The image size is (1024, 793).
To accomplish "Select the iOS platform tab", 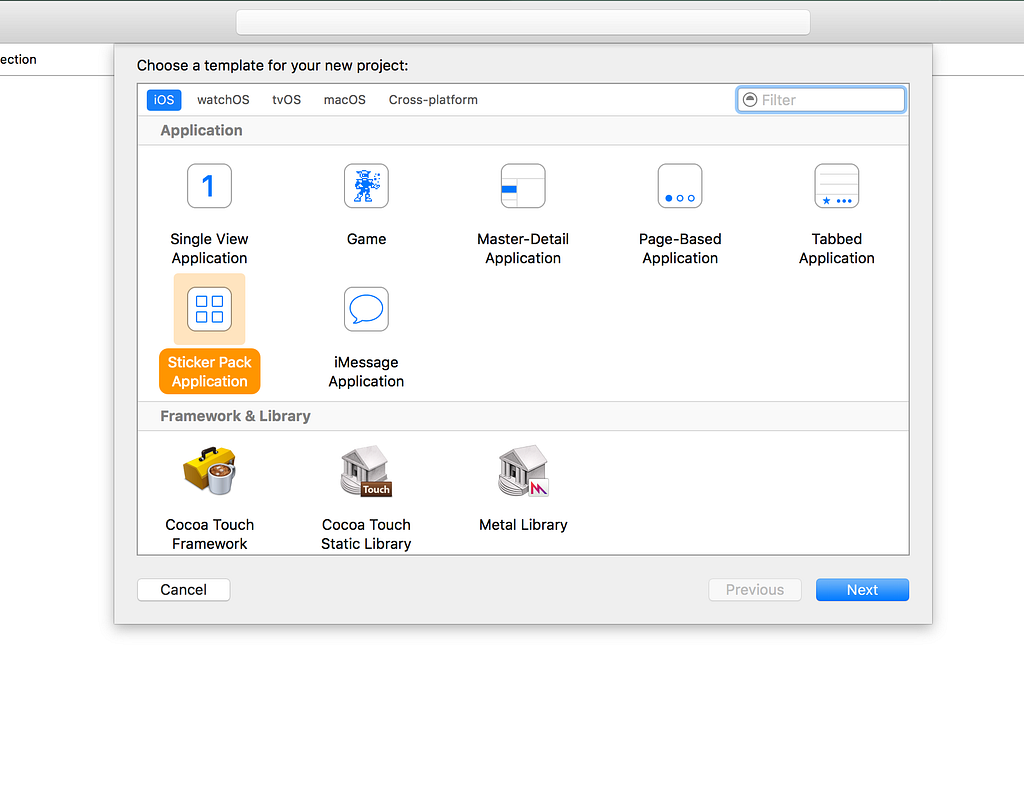I will (x=164, y=100).
